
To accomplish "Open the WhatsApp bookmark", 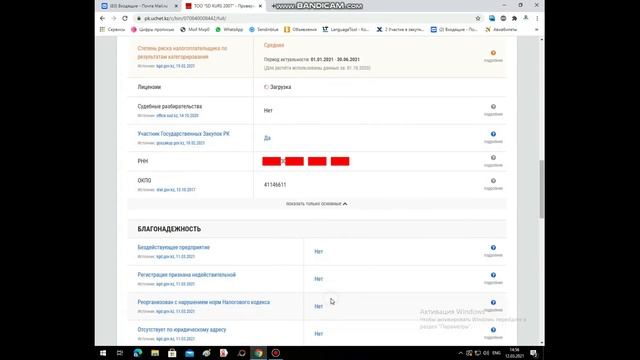I will [229, 29].
